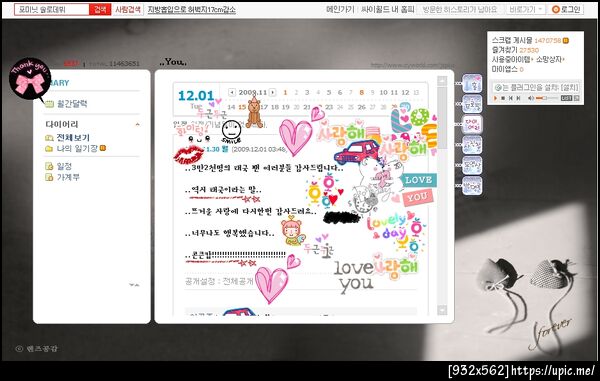Select date 26 in the calendar strip
Image resolution: width=600 pixels, height=381 pixels.
click(x=362, y=107)
